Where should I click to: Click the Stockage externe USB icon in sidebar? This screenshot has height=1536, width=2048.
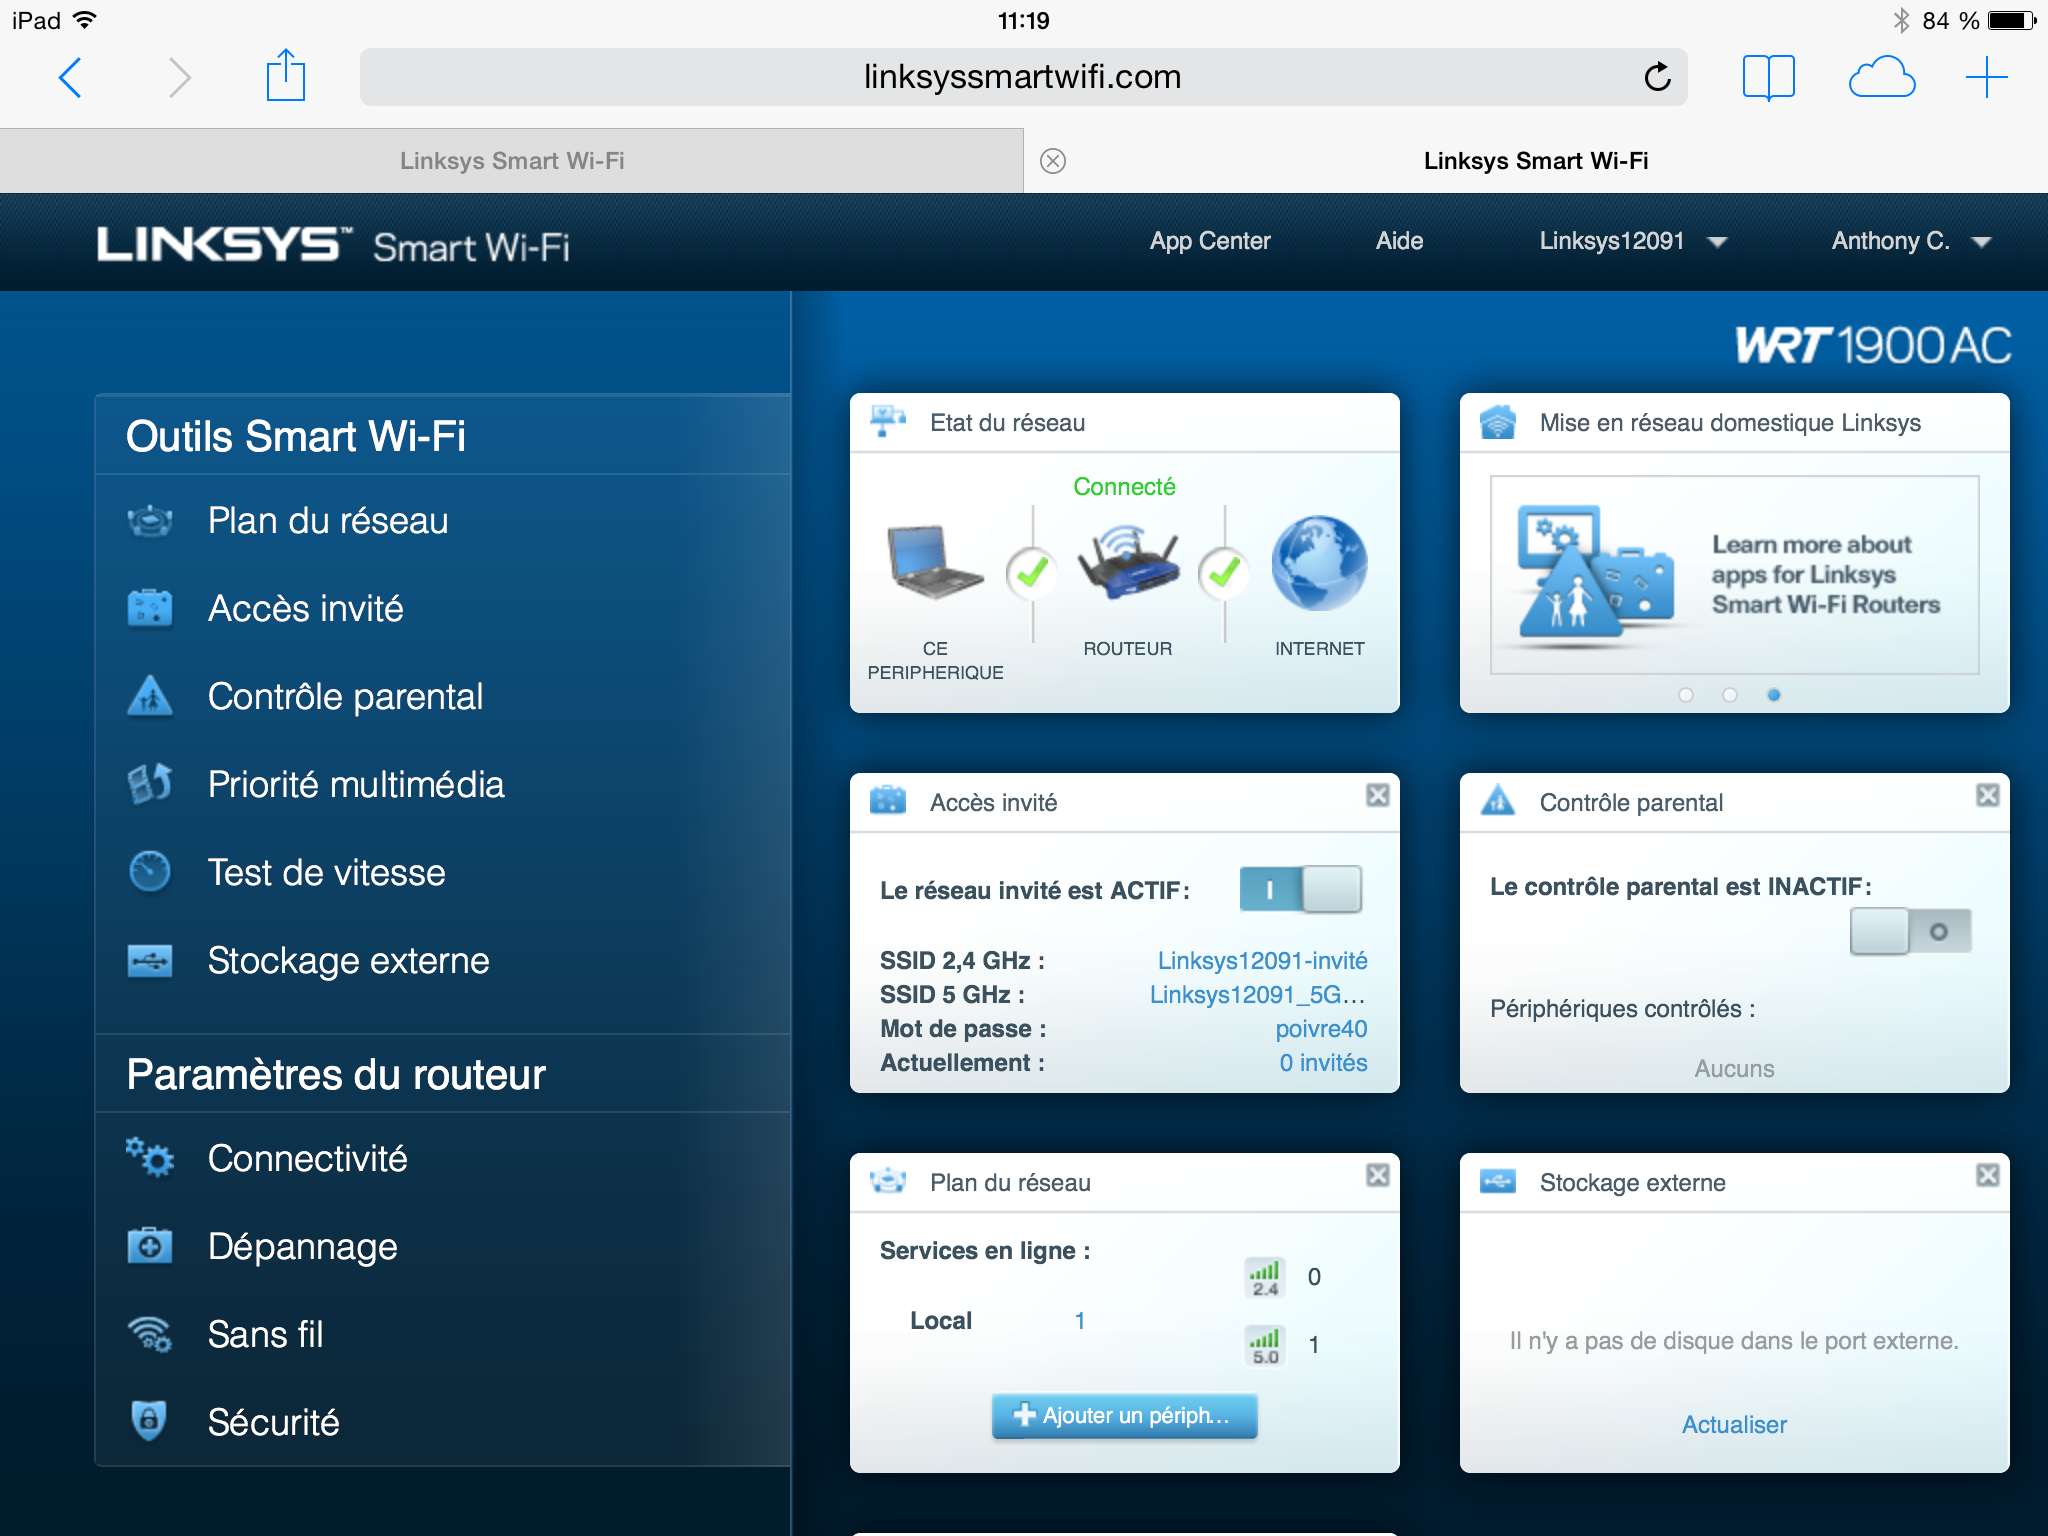coord(150,961)
